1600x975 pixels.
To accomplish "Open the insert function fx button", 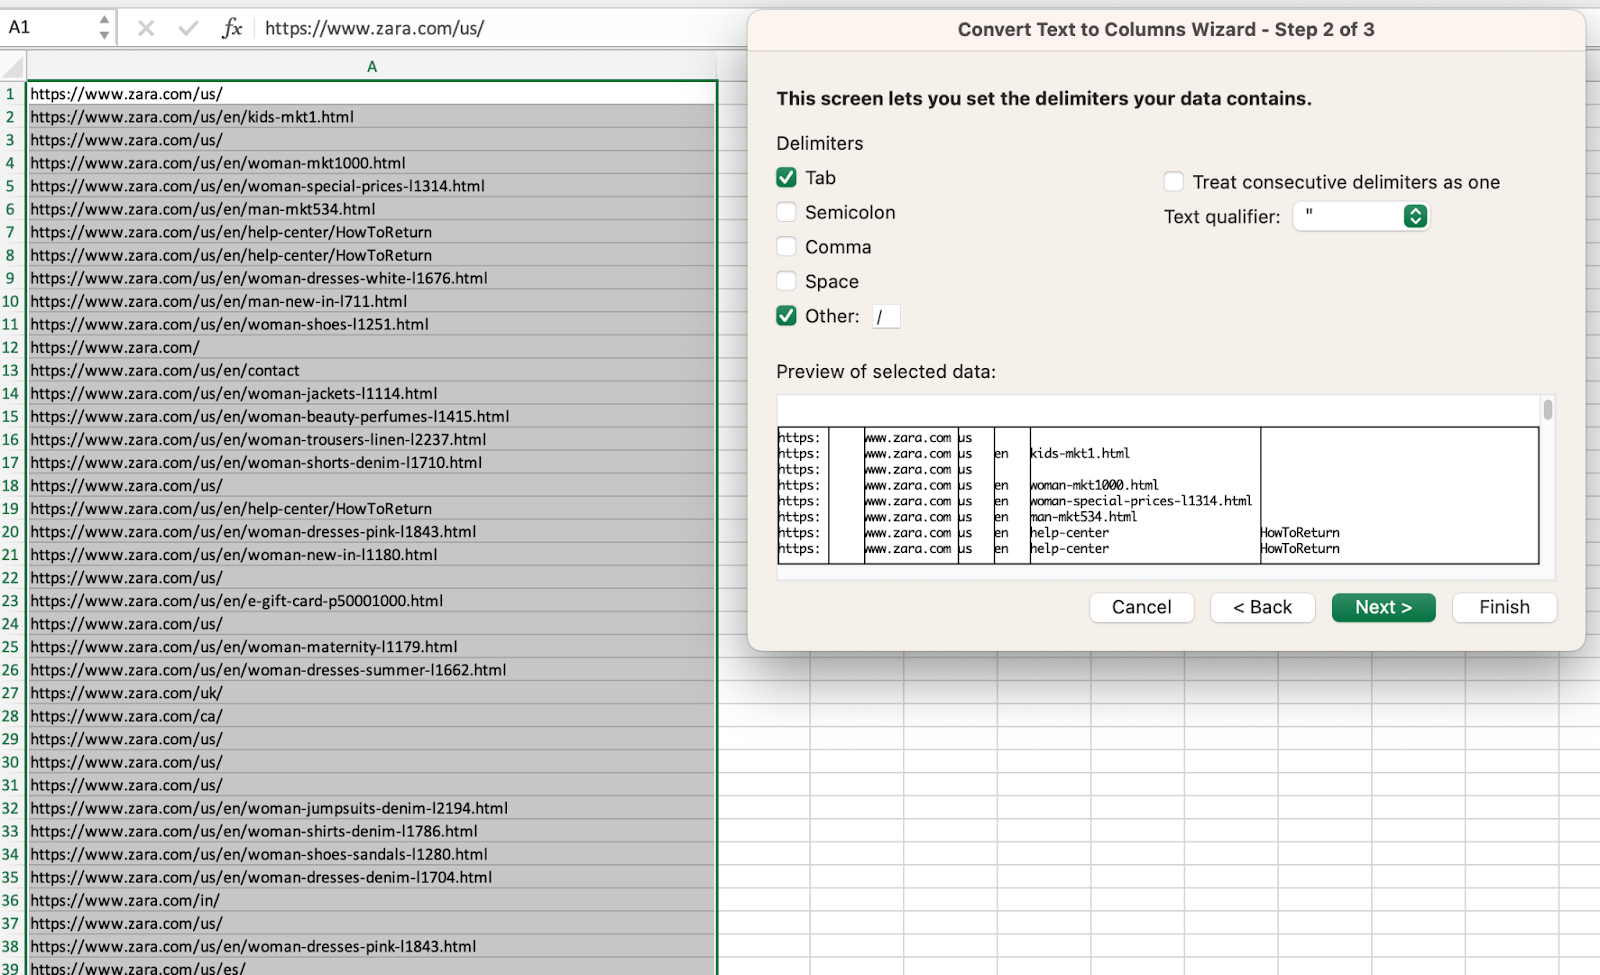I will [x=232, y=28].
